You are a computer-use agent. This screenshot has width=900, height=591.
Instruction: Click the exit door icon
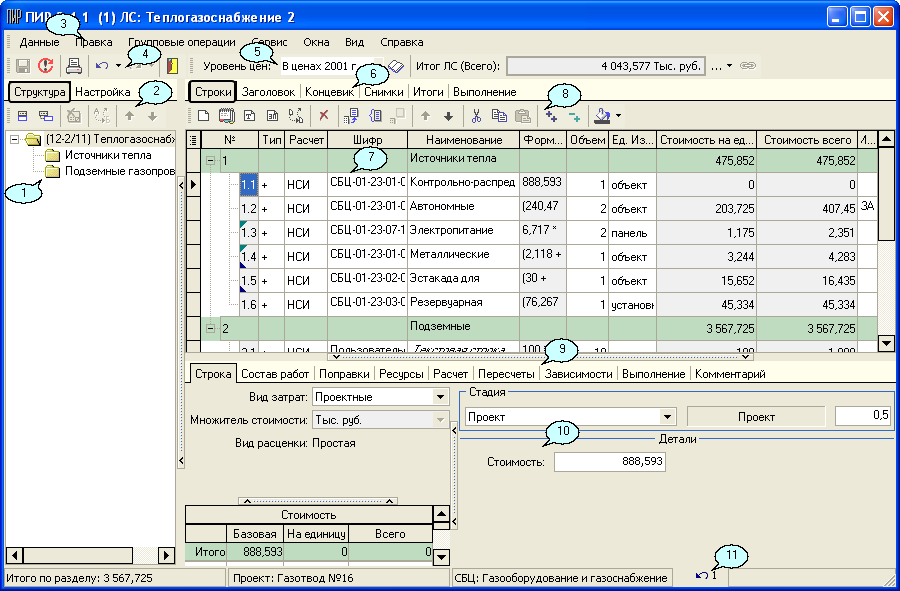(172, 66)
